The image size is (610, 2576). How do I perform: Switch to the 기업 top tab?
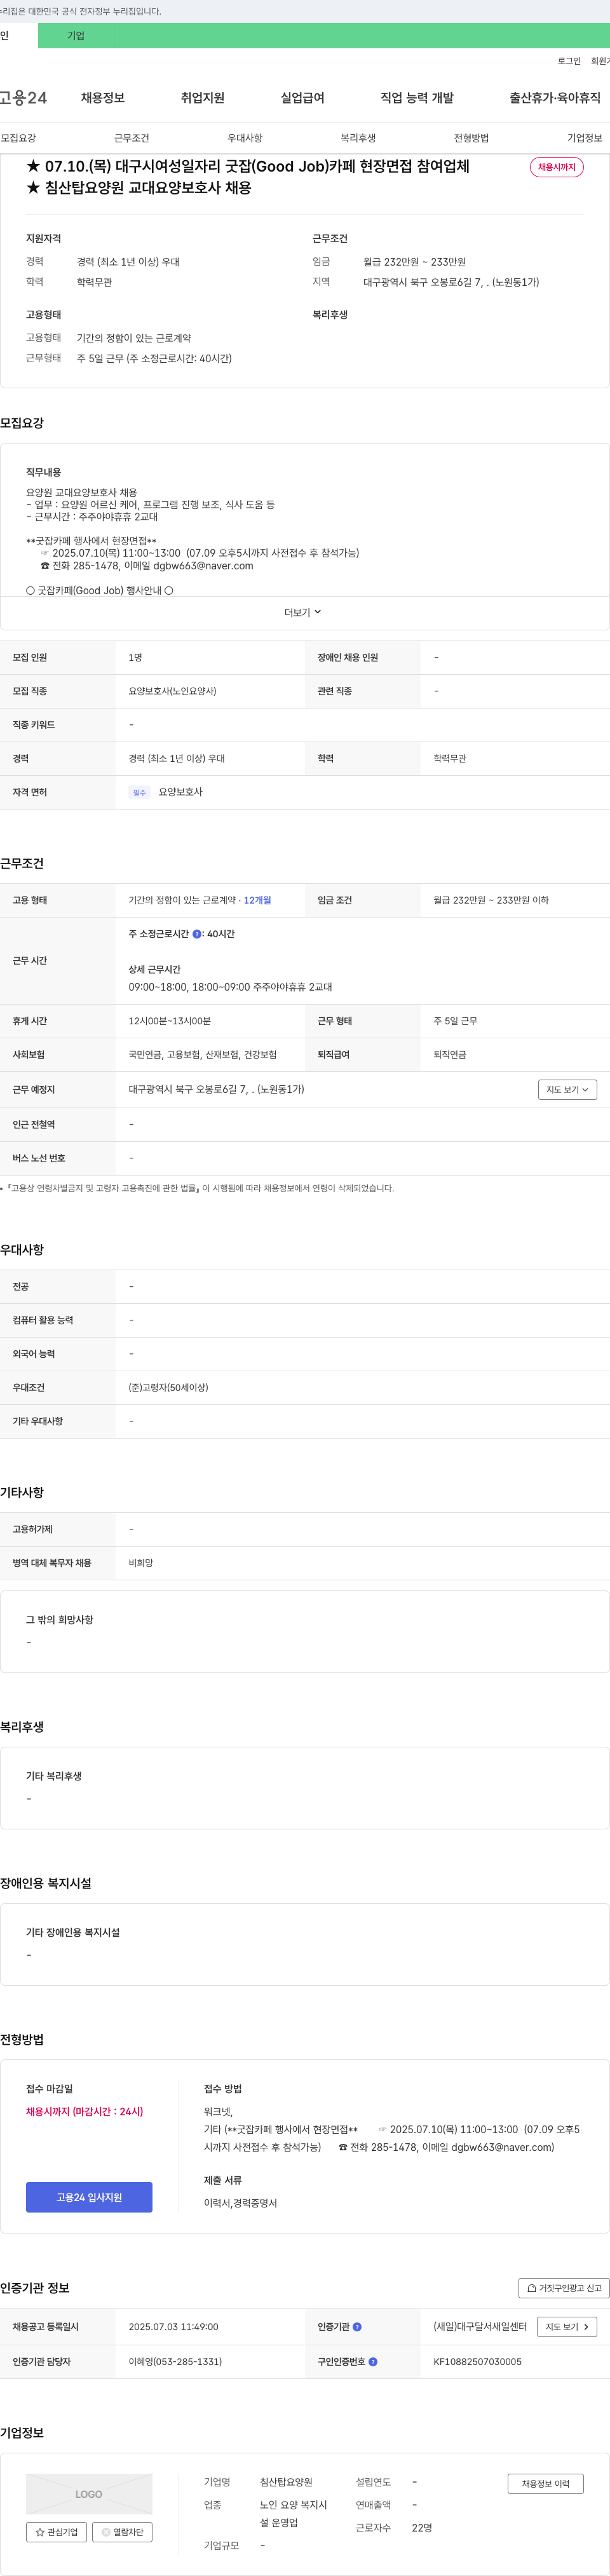pyautogui.click(x=76, y=36)
